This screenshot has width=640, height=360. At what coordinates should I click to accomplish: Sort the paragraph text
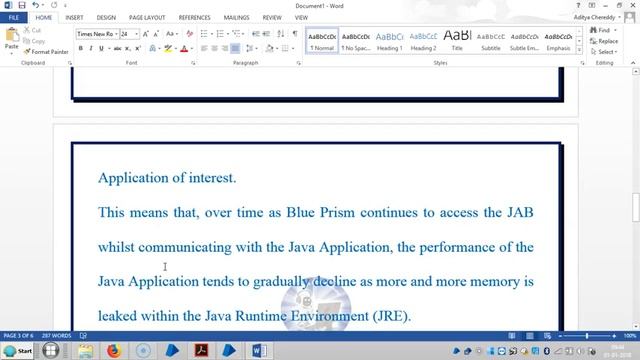click(x=280, y=34)
